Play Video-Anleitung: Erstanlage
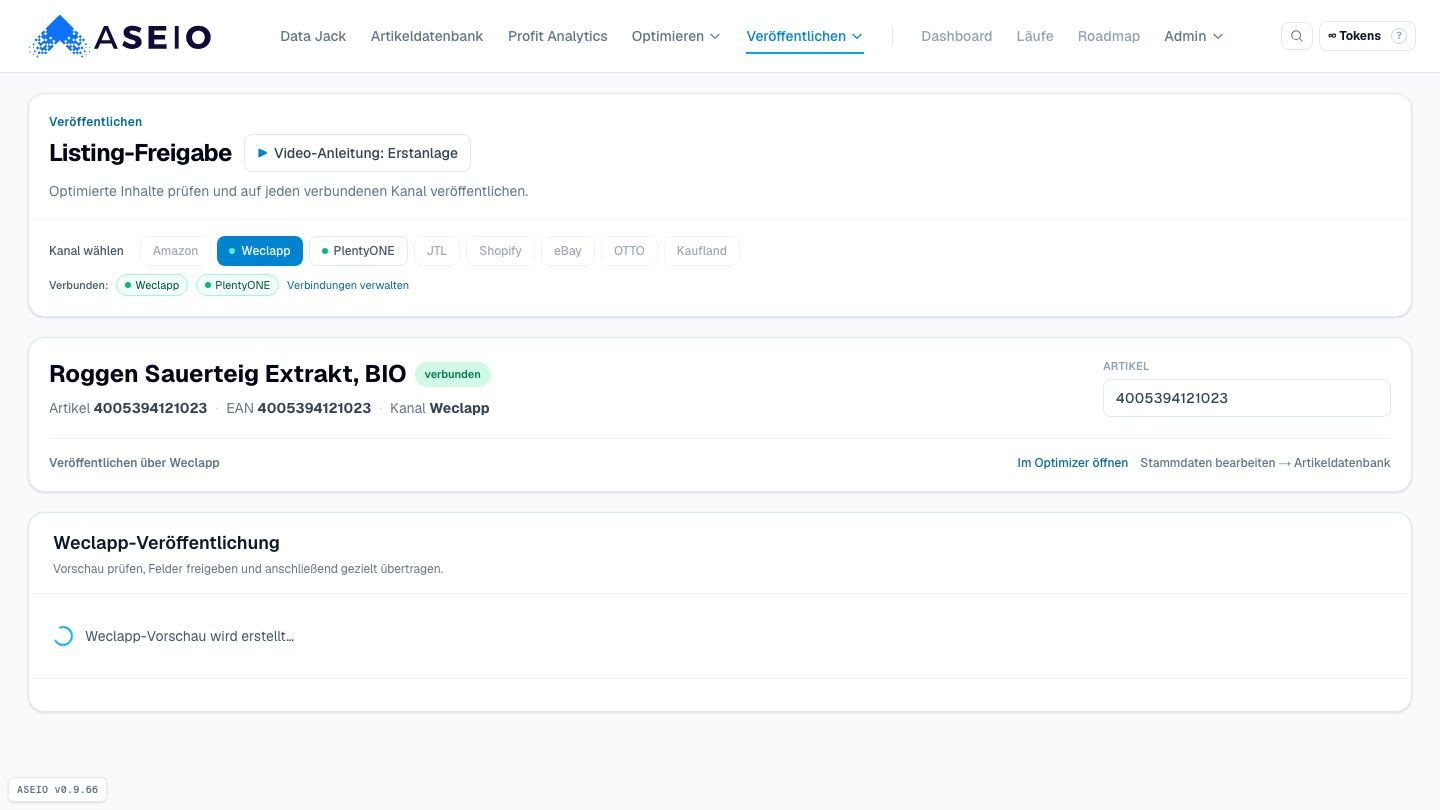Viewport: 1440px width, 810px height. (x=357, y=153)
